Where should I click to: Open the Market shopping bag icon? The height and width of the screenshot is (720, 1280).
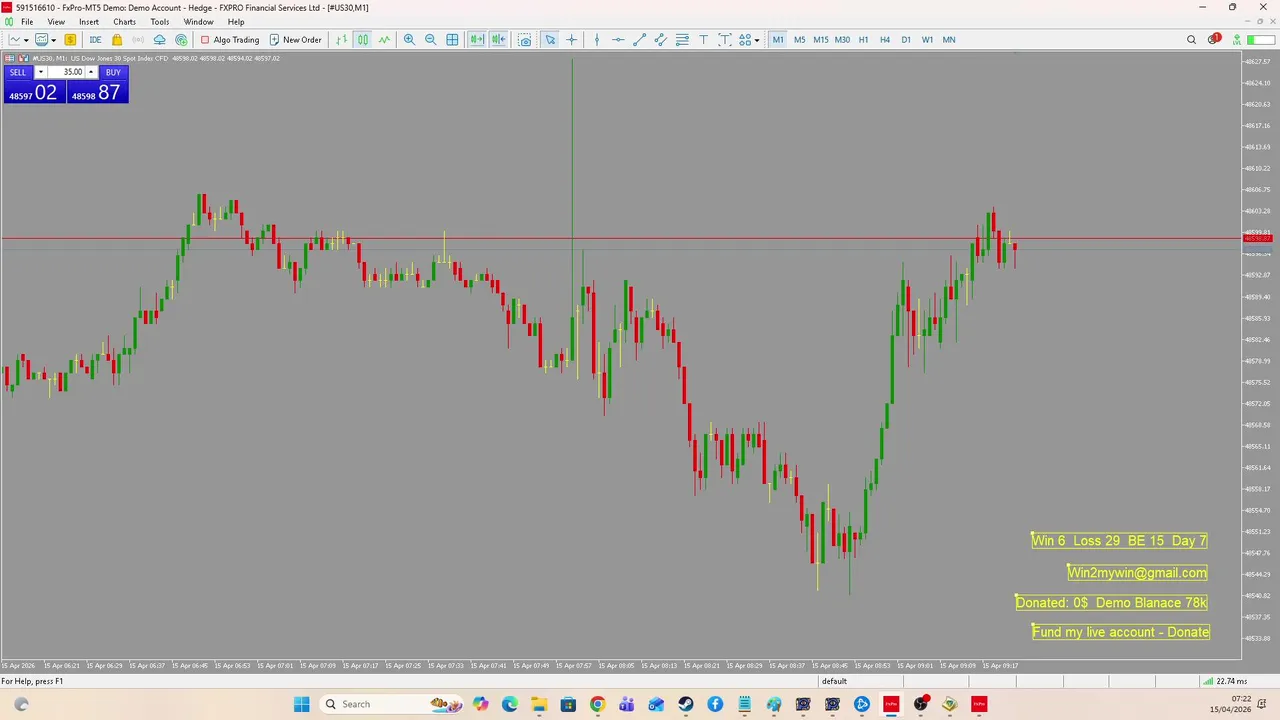tap(117, 40)
